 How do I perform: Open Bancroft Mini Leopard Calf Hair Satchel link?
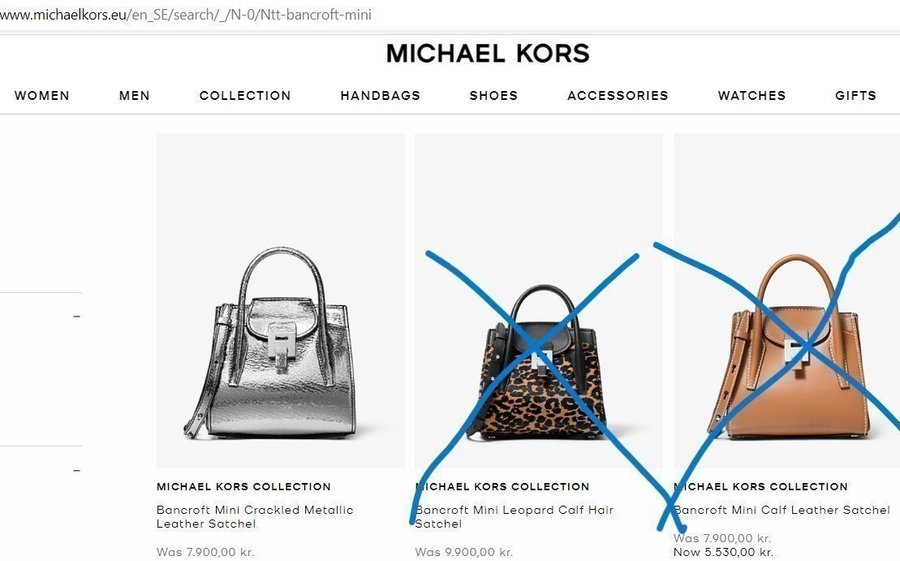[514, 517]
